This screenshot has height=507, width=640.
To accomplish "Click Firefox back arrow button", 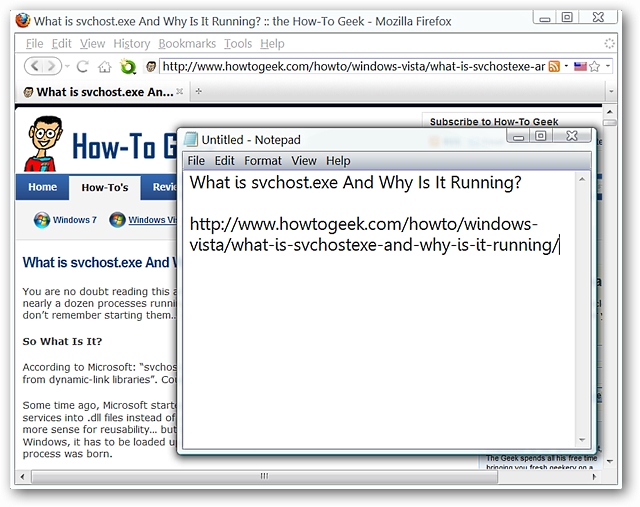I will click(34, 66).
